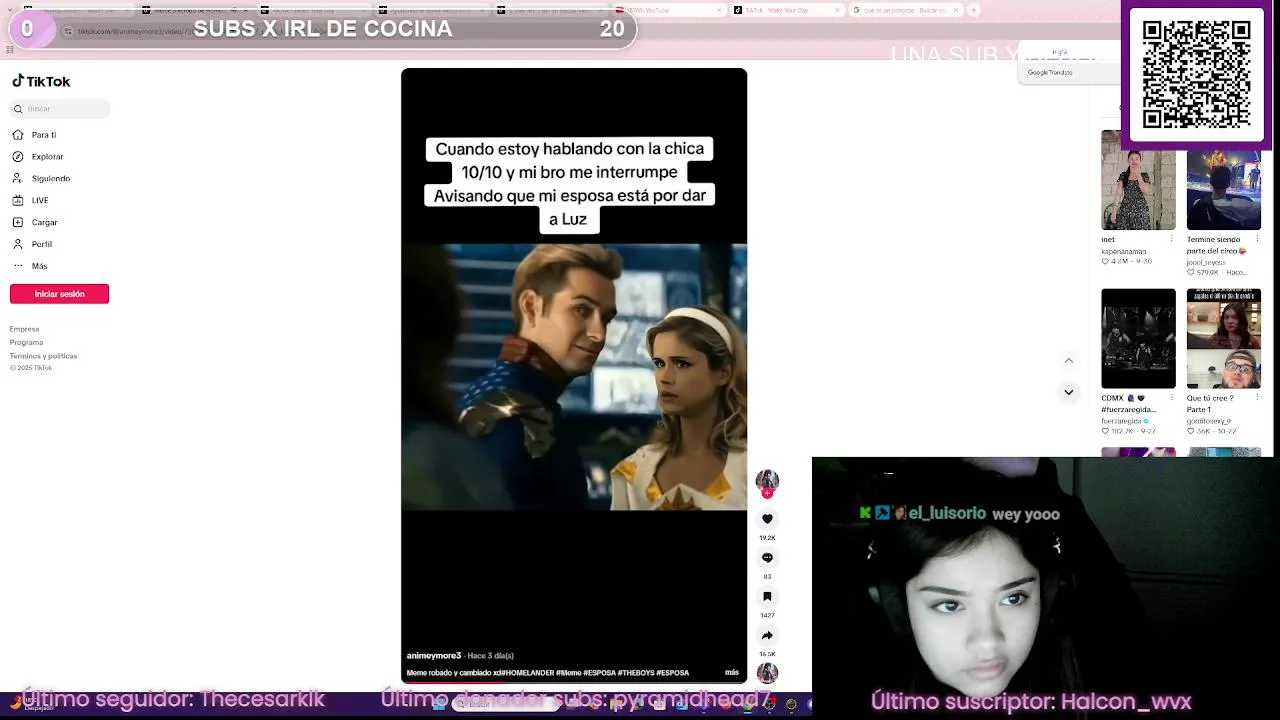Open comments with the speech bubble icon
This screenshot has width=1280, height=720.
tap(767, 558)
